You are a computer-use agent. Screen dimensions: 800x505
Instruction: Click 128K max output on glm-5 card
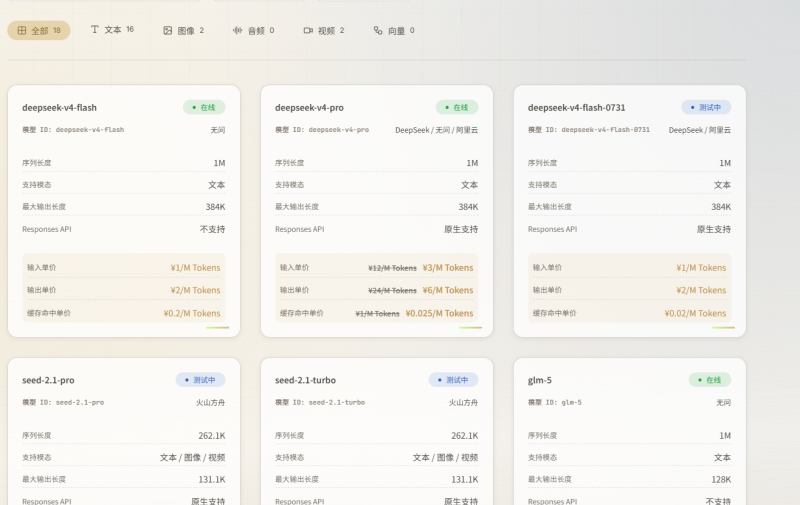coord(721,479)
